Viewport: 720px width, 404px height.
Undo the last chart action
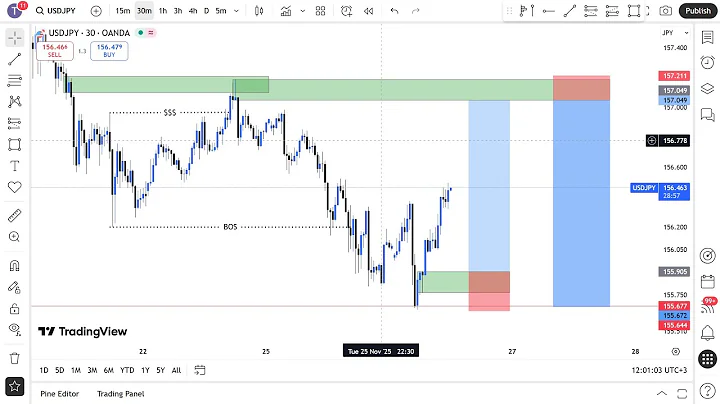[x=394, y=11]
